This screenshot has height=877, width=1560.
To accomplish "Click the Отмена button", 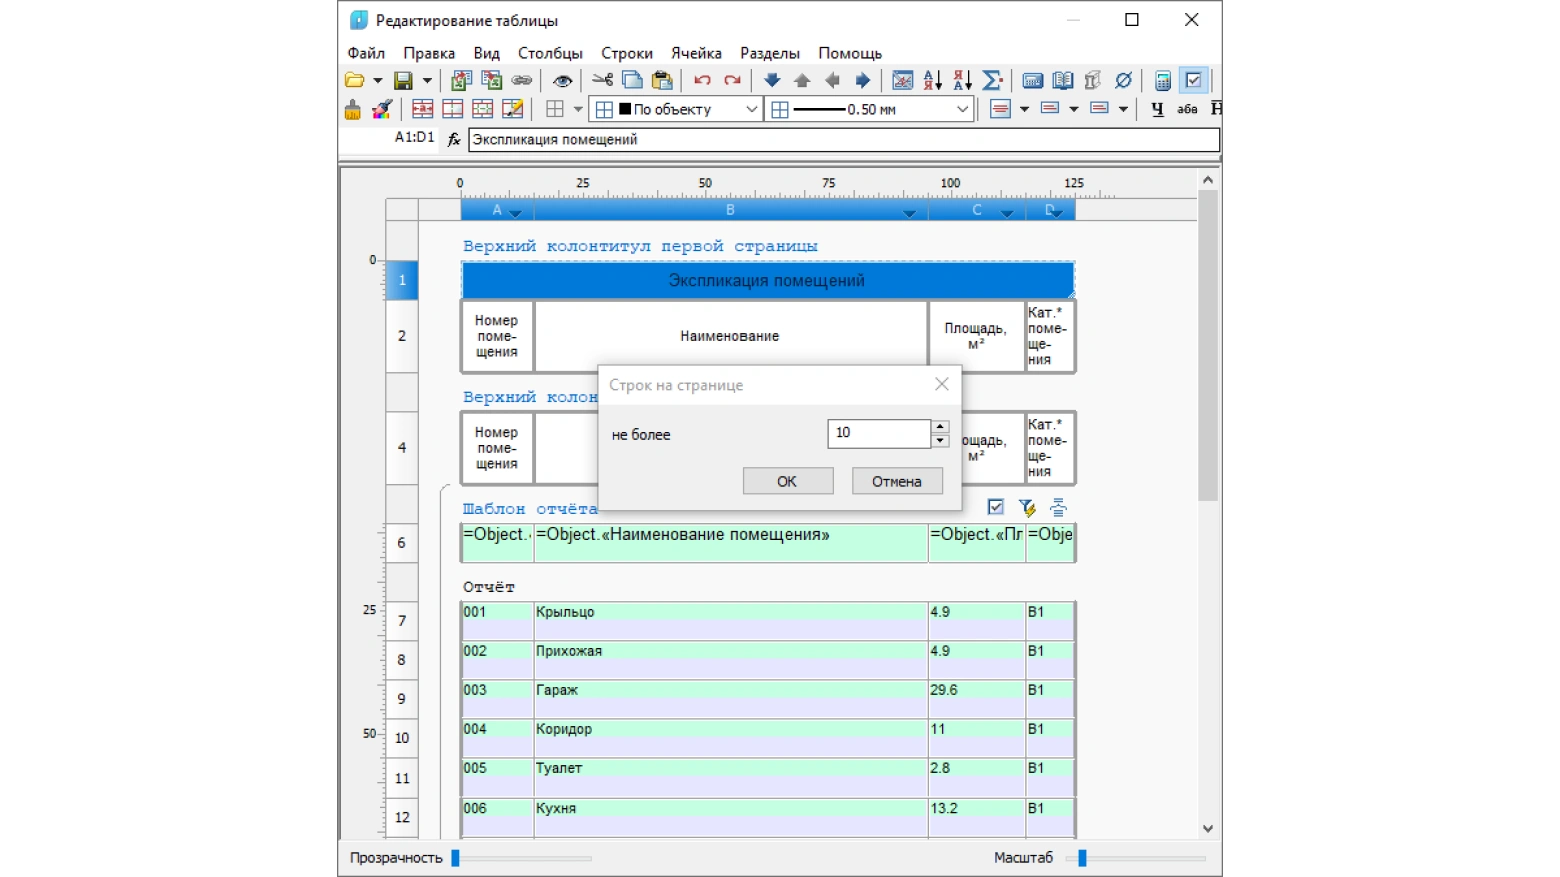I will pyautogui.click(x=896, y=481).
